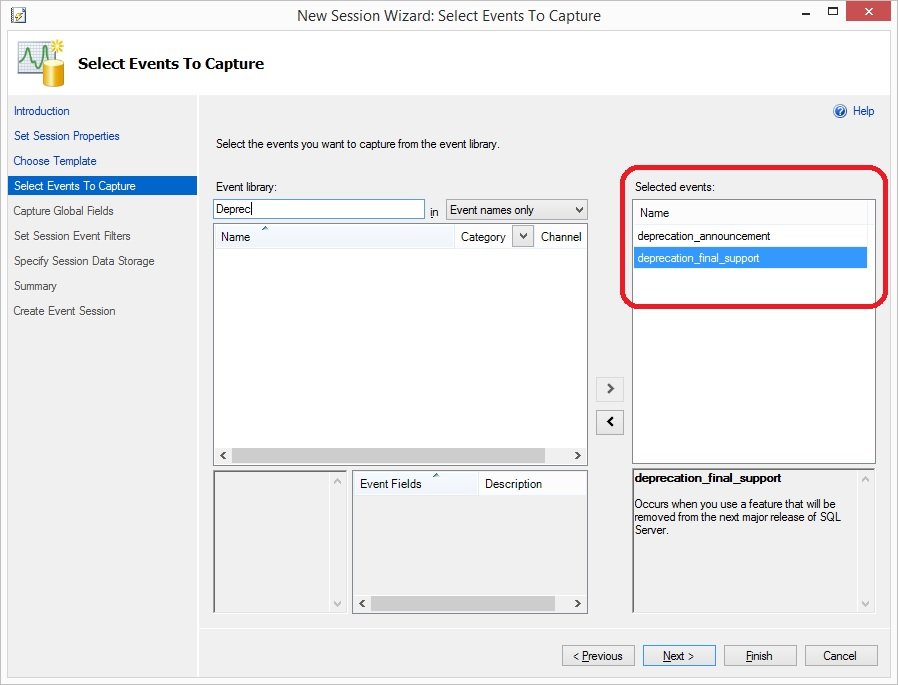Image resolution: width=898 pixels, height=685 pixels.
Task: Click Event Fields scrollbar left arrow
Action: point(362,603)
